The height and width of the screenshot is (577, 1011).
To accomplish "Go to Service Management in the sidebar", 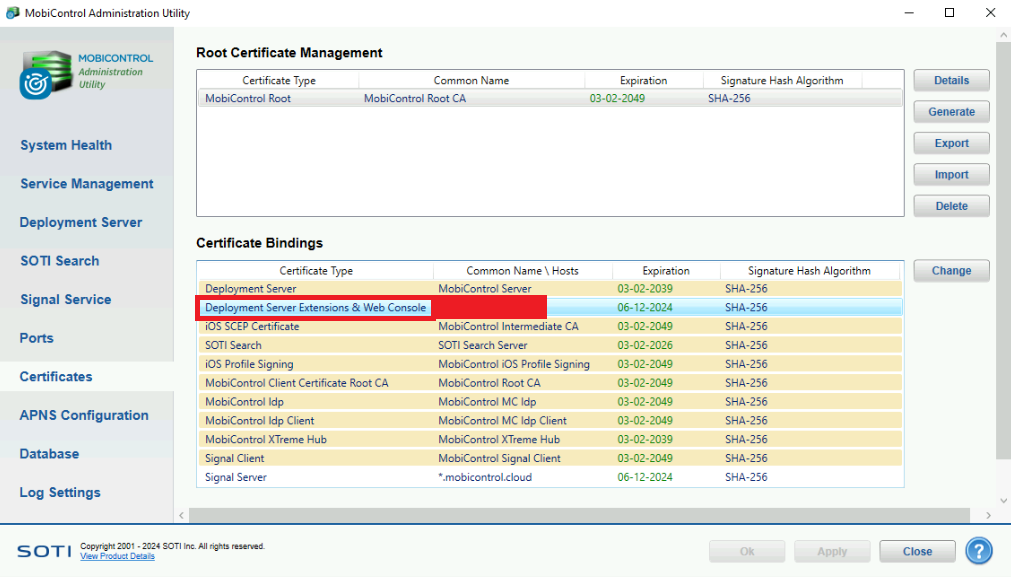I will click(86, 184).
